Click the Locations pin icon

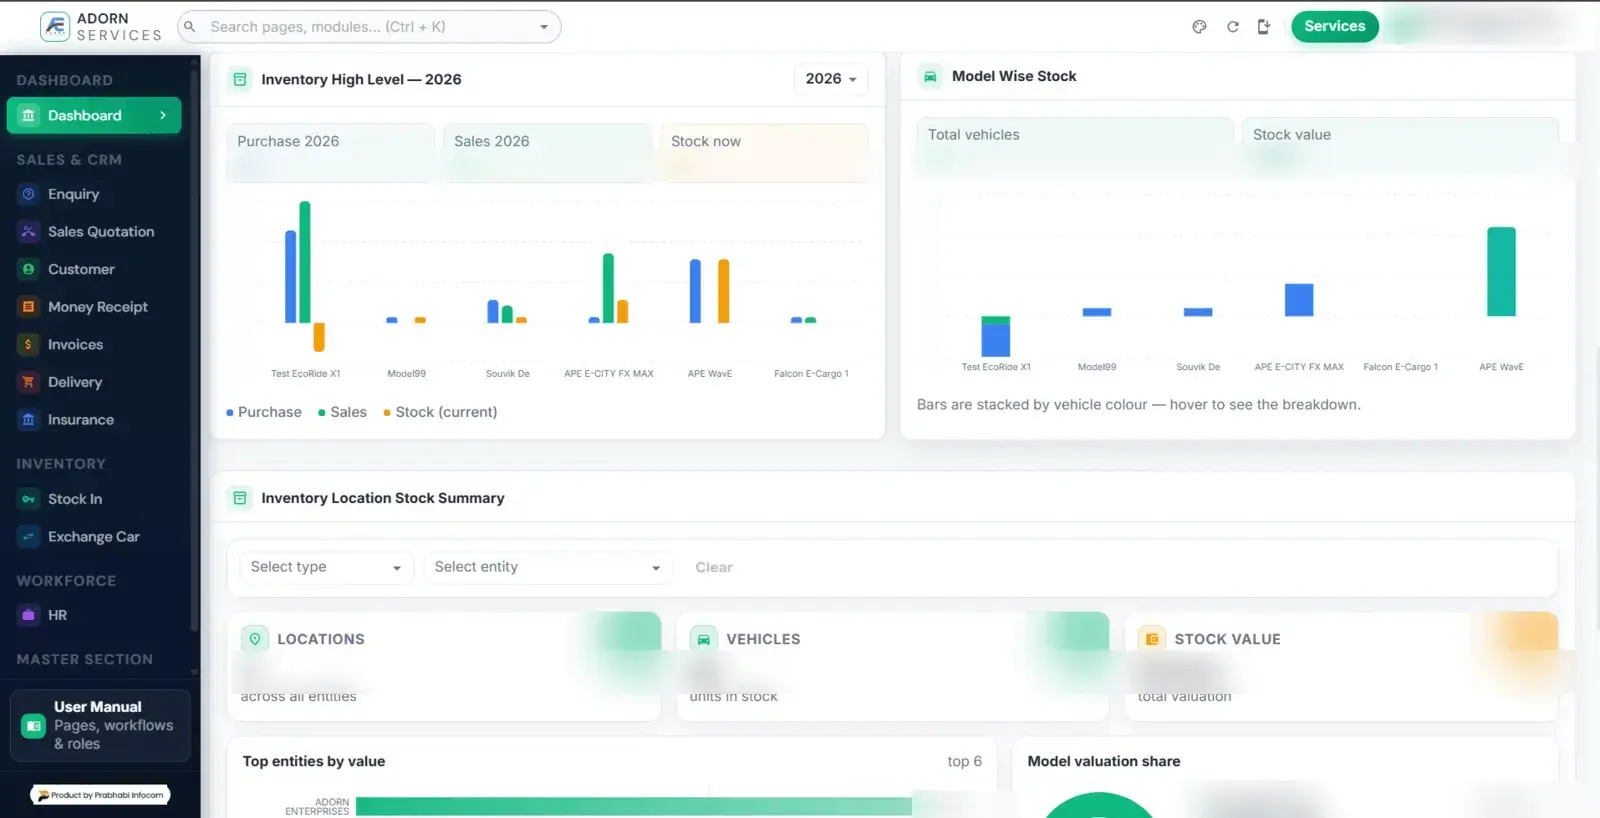[255, 639]
